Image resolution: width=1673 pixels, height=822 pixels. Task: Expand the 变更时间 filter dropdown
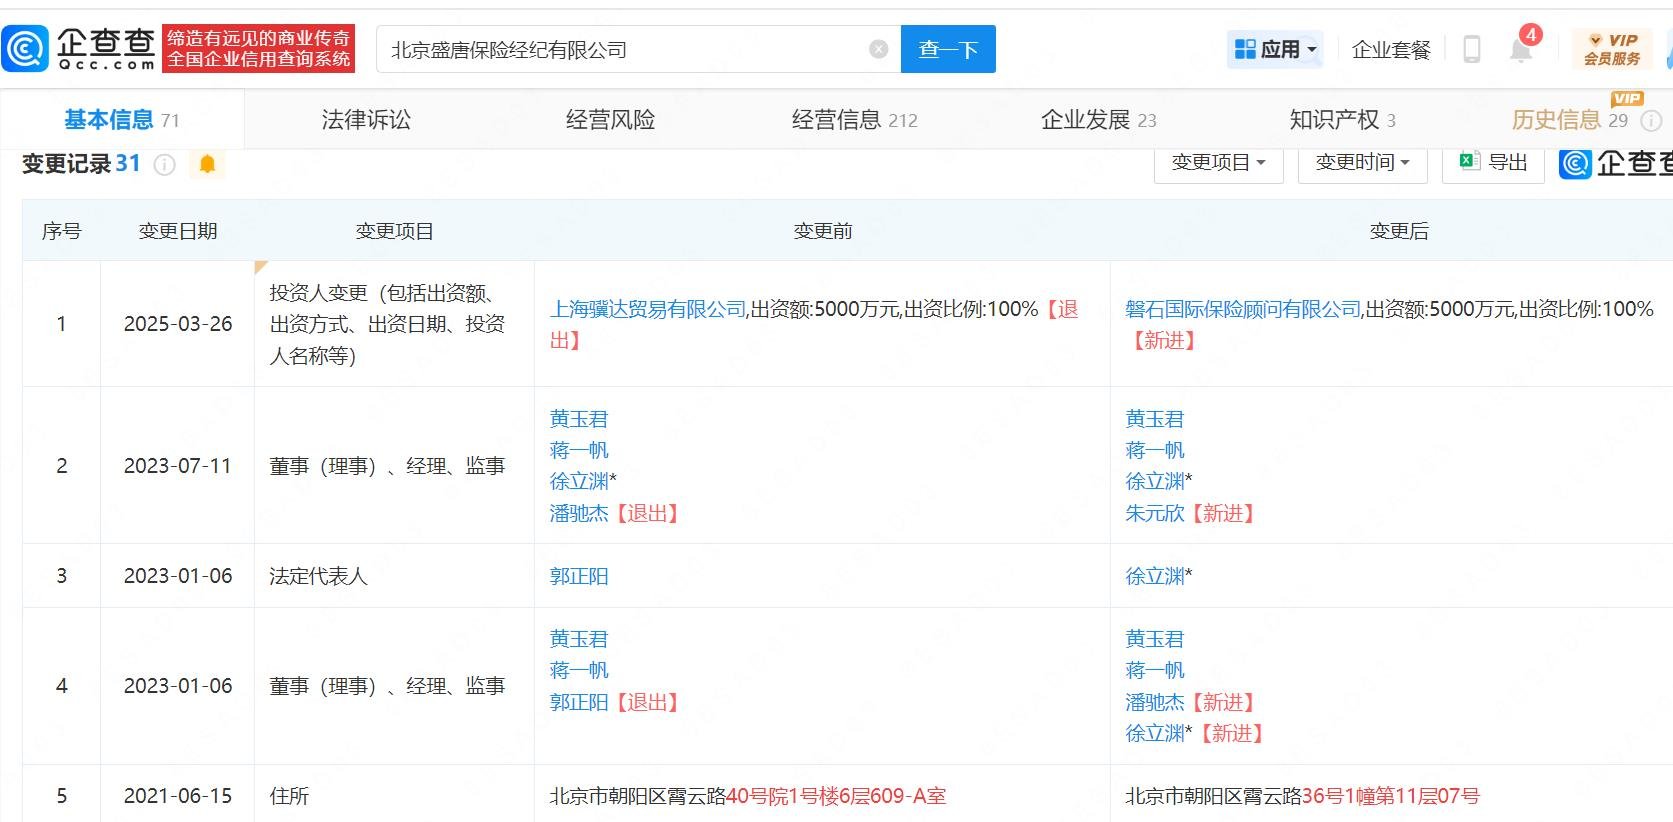1362,162
